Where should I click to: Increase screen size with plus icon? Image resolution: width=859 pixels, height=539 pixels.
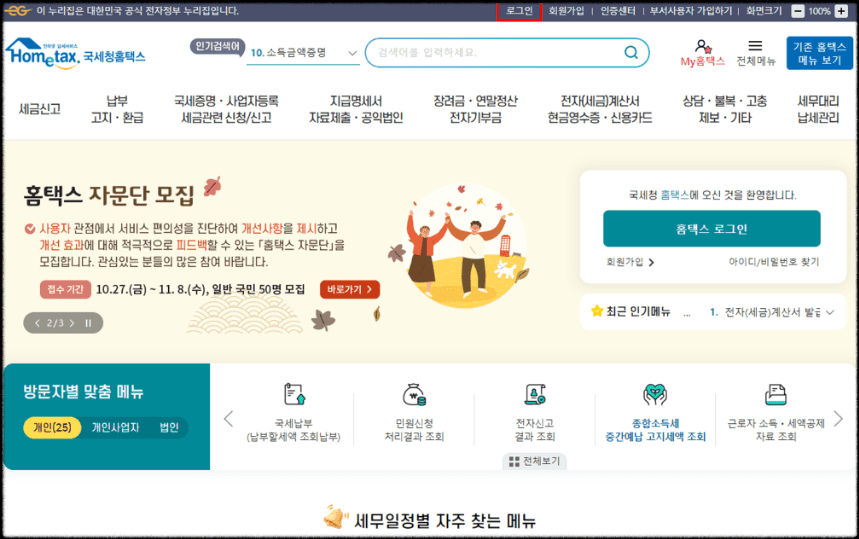tap(841, 11)
